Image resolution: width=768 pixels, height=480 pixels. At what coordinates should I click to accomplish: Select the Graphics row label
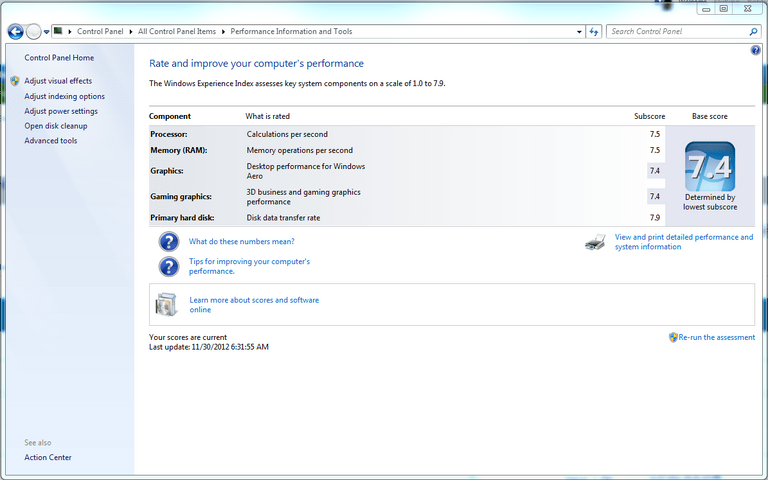tap(167, 171)
